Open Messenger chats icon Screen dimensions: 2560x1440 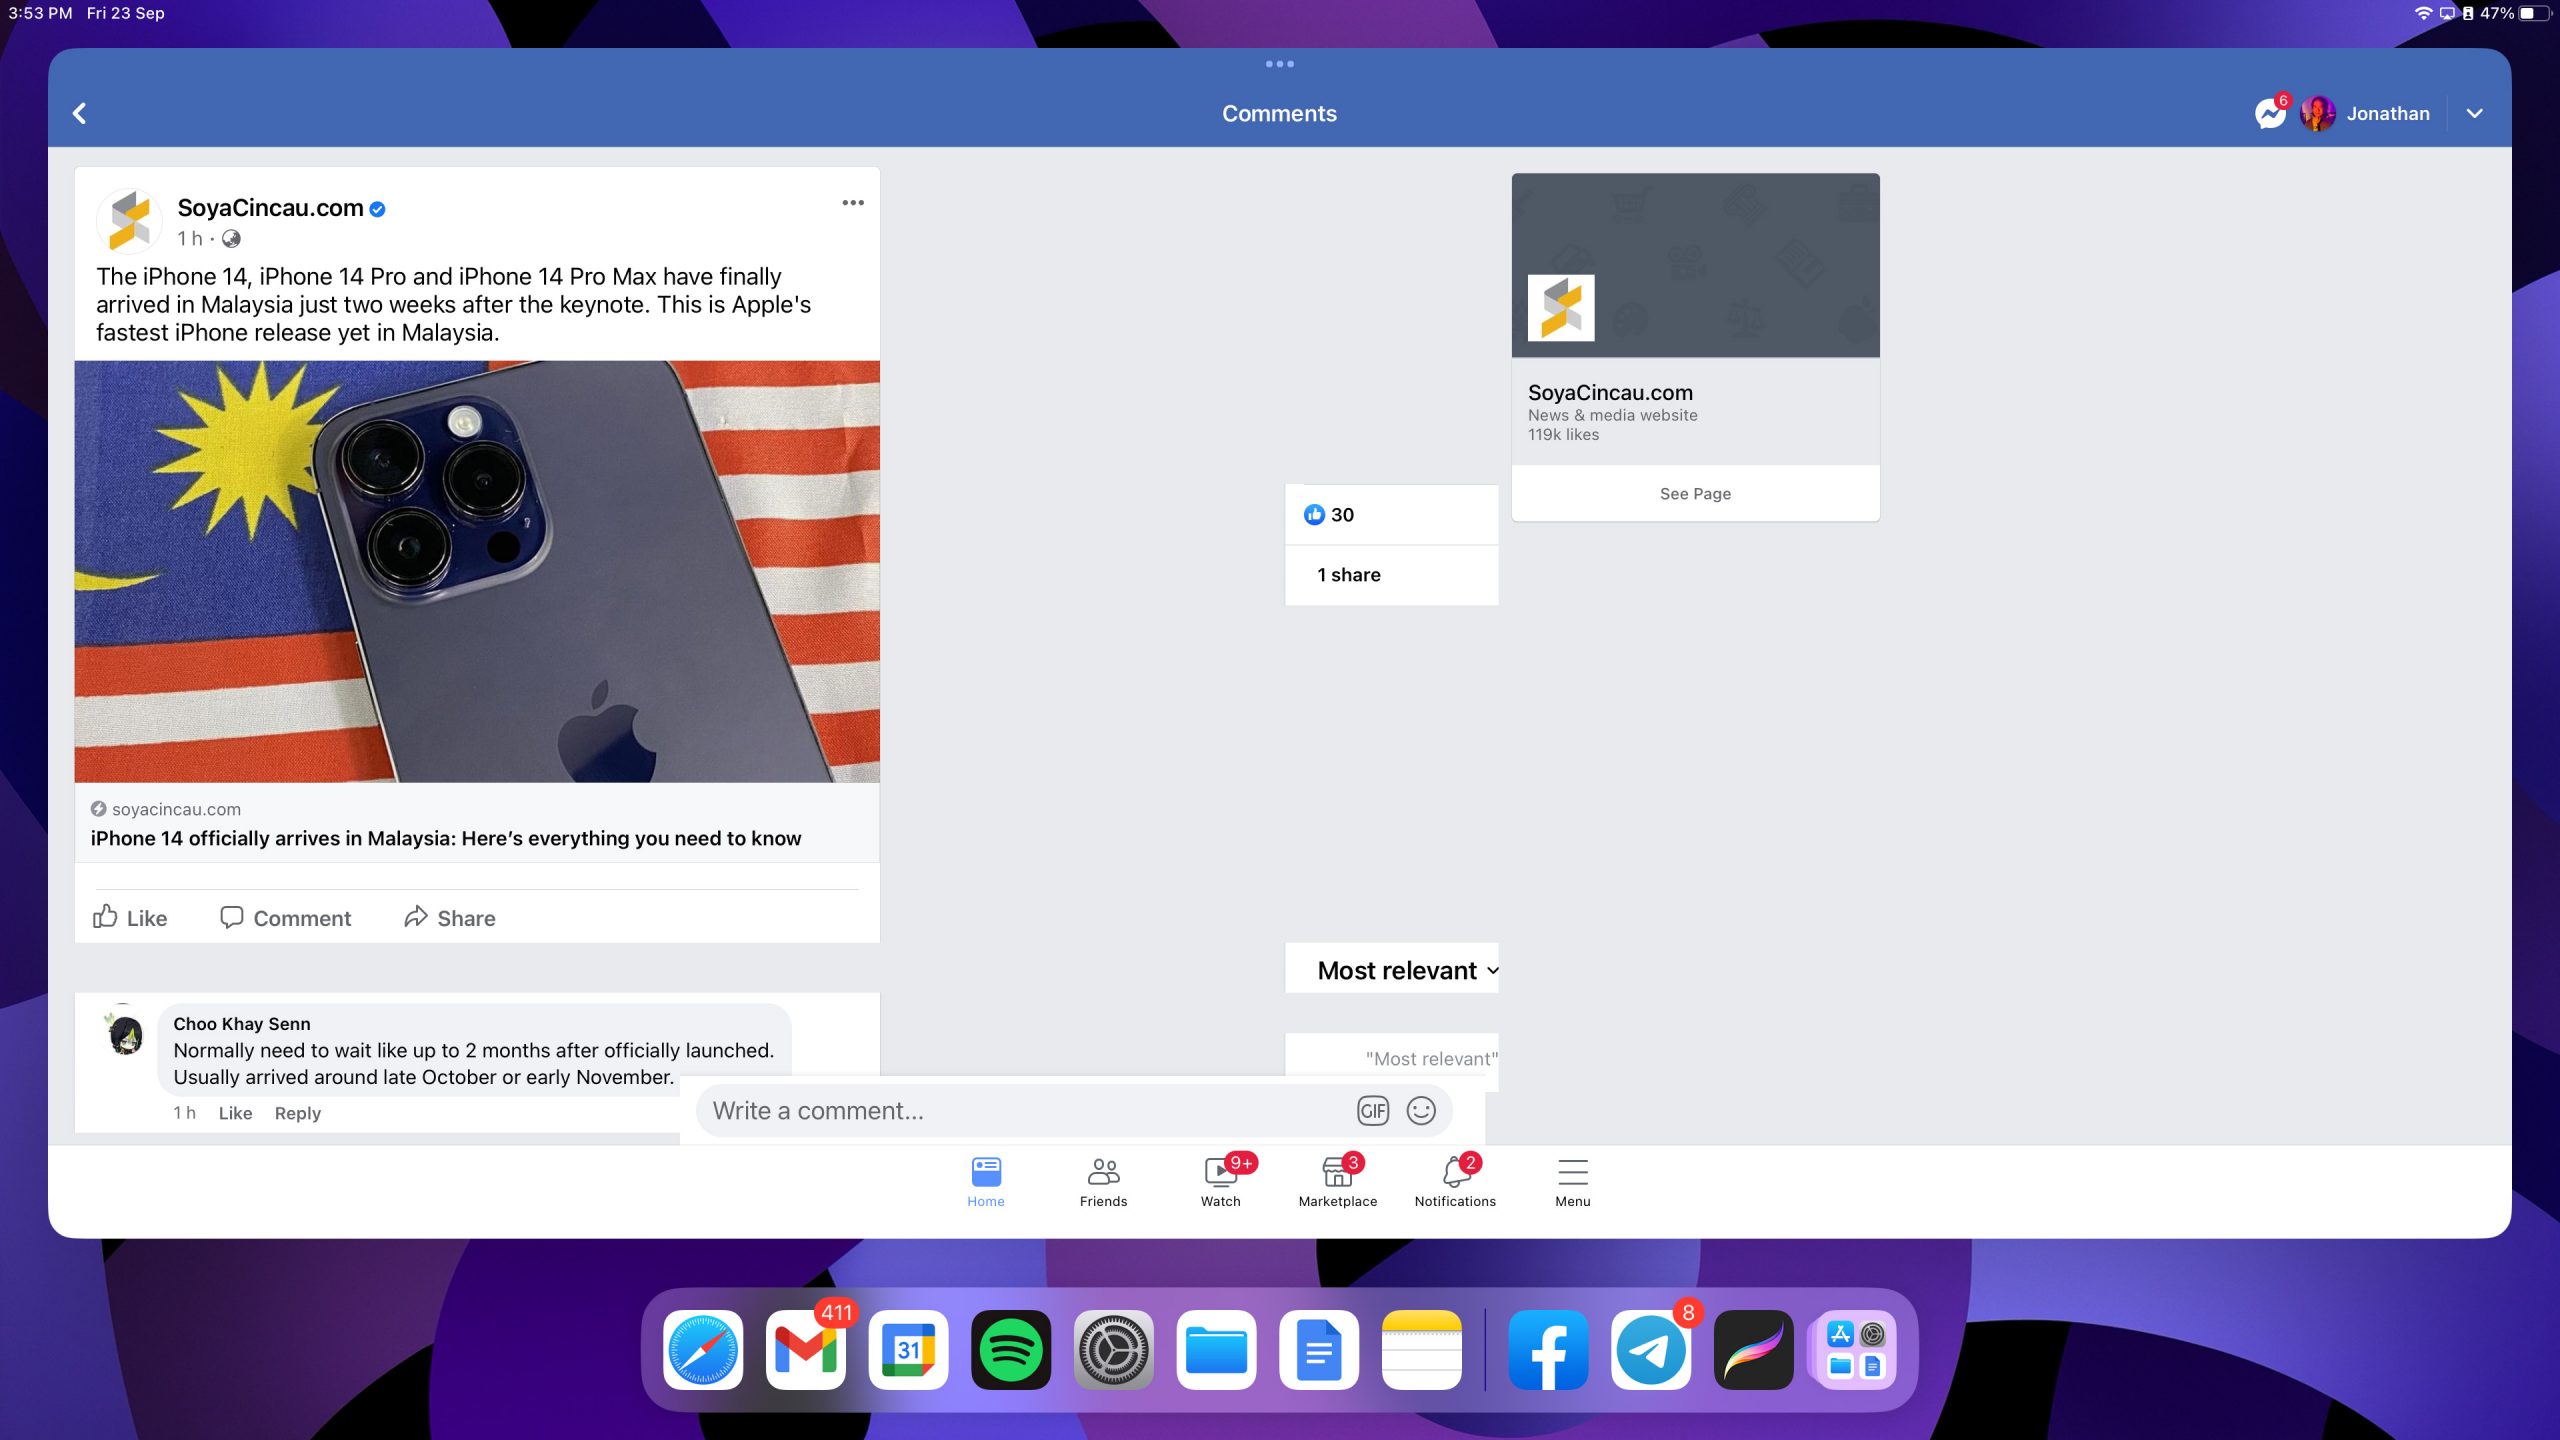(2269, 113)
